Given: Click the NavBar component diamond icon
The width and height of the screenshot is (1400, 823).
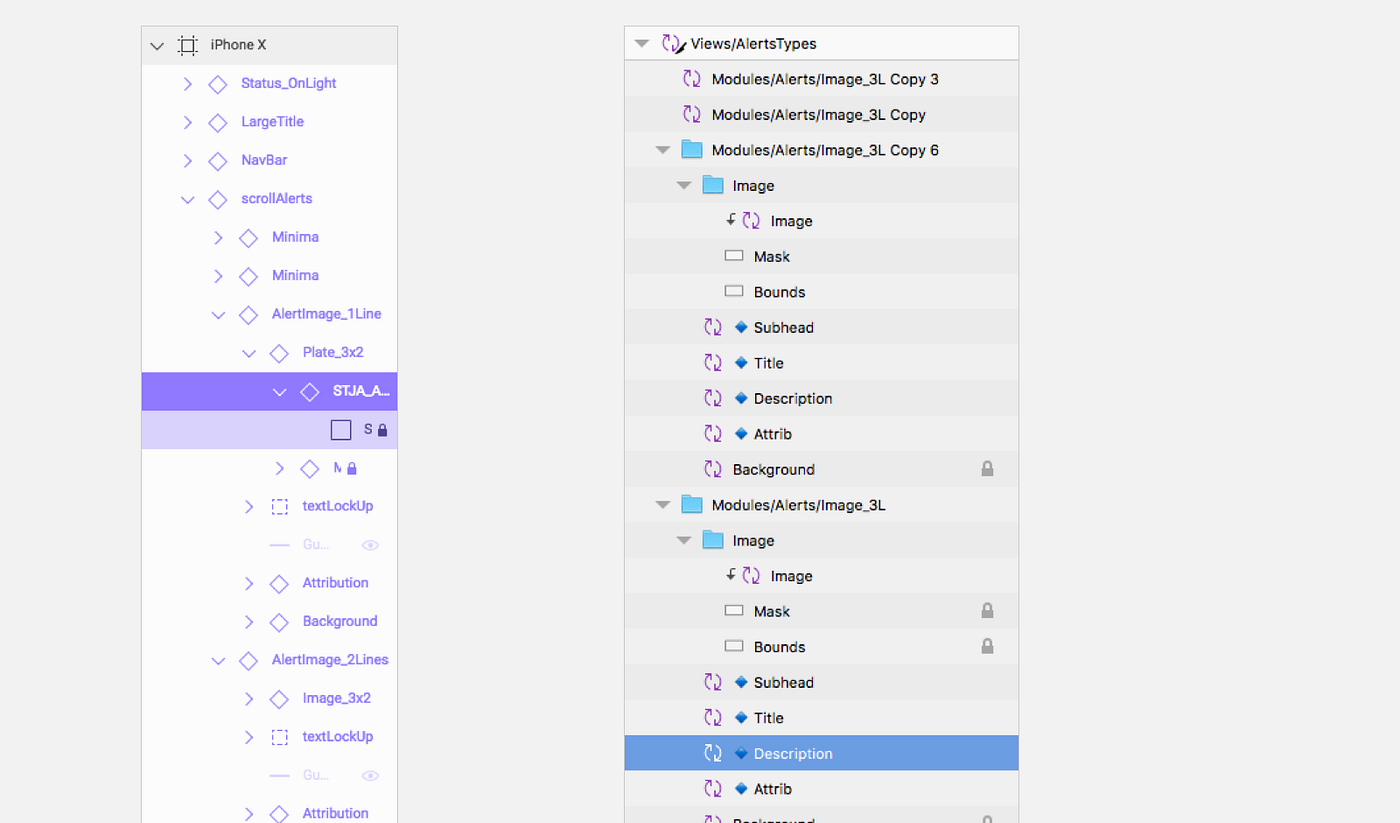Looking at the screenshot, I should 217,161.
